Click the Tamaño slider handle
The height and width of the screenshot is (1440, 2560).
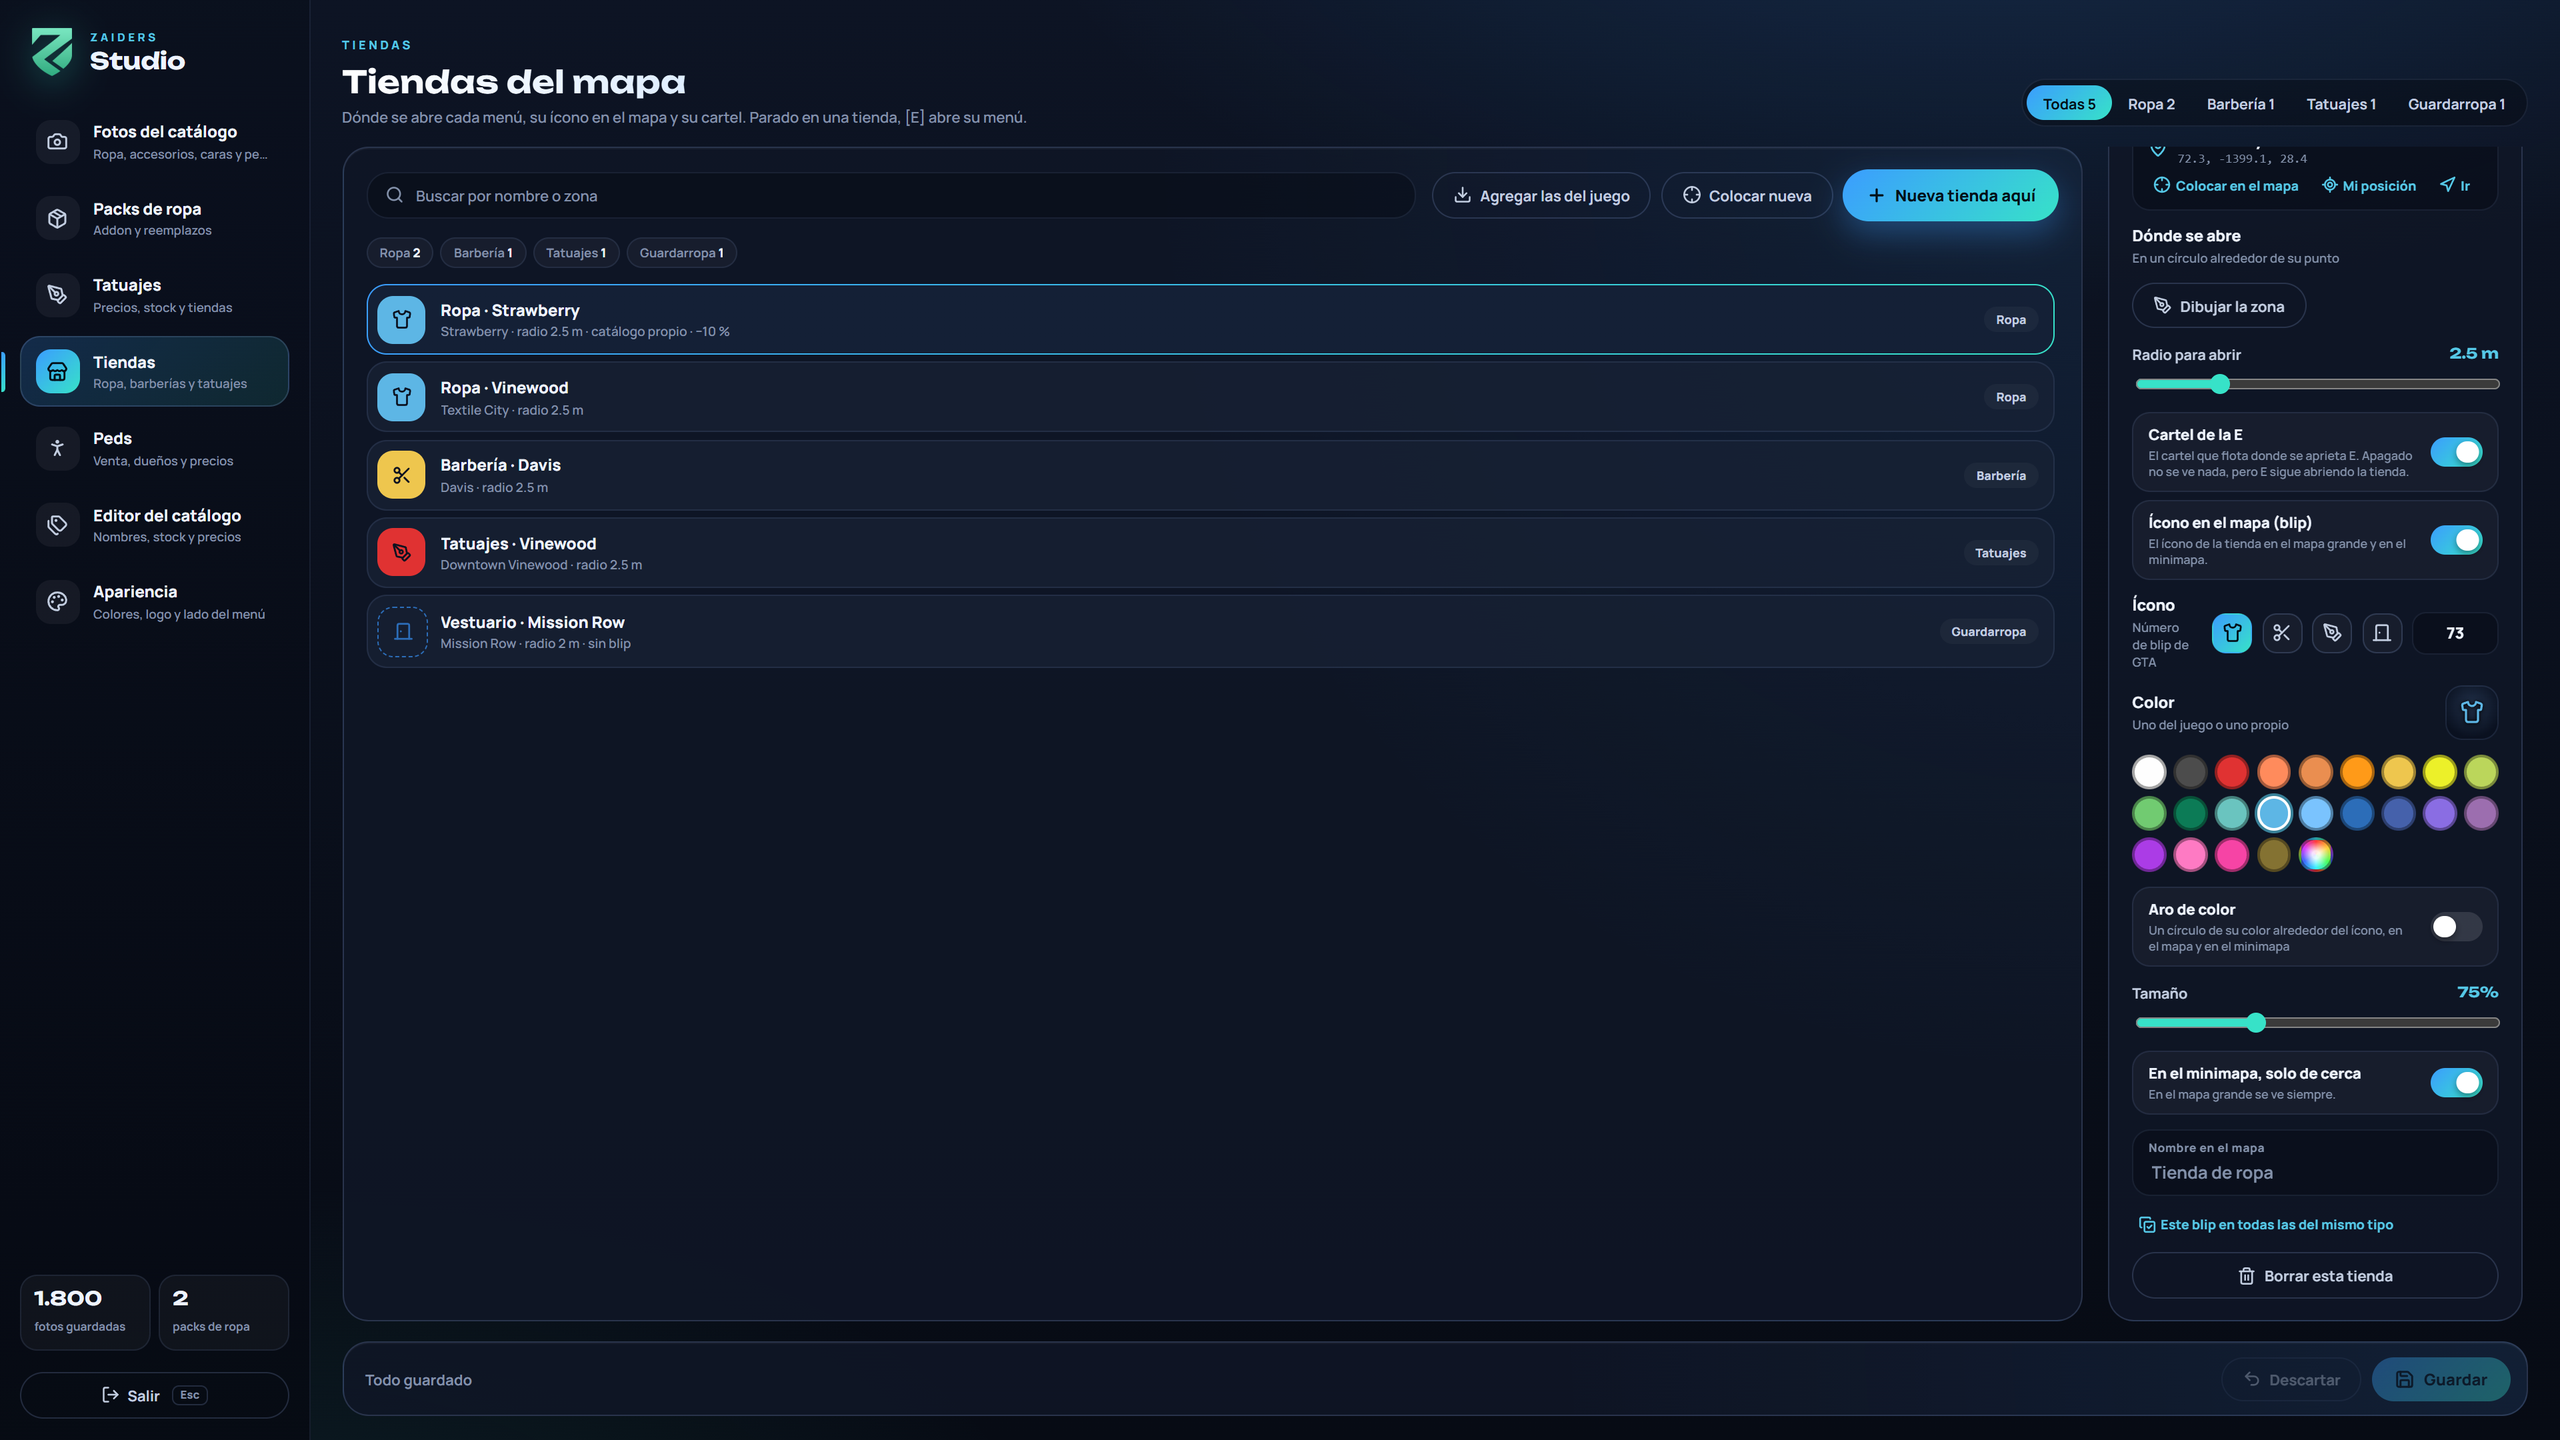click(2256, 1023)
